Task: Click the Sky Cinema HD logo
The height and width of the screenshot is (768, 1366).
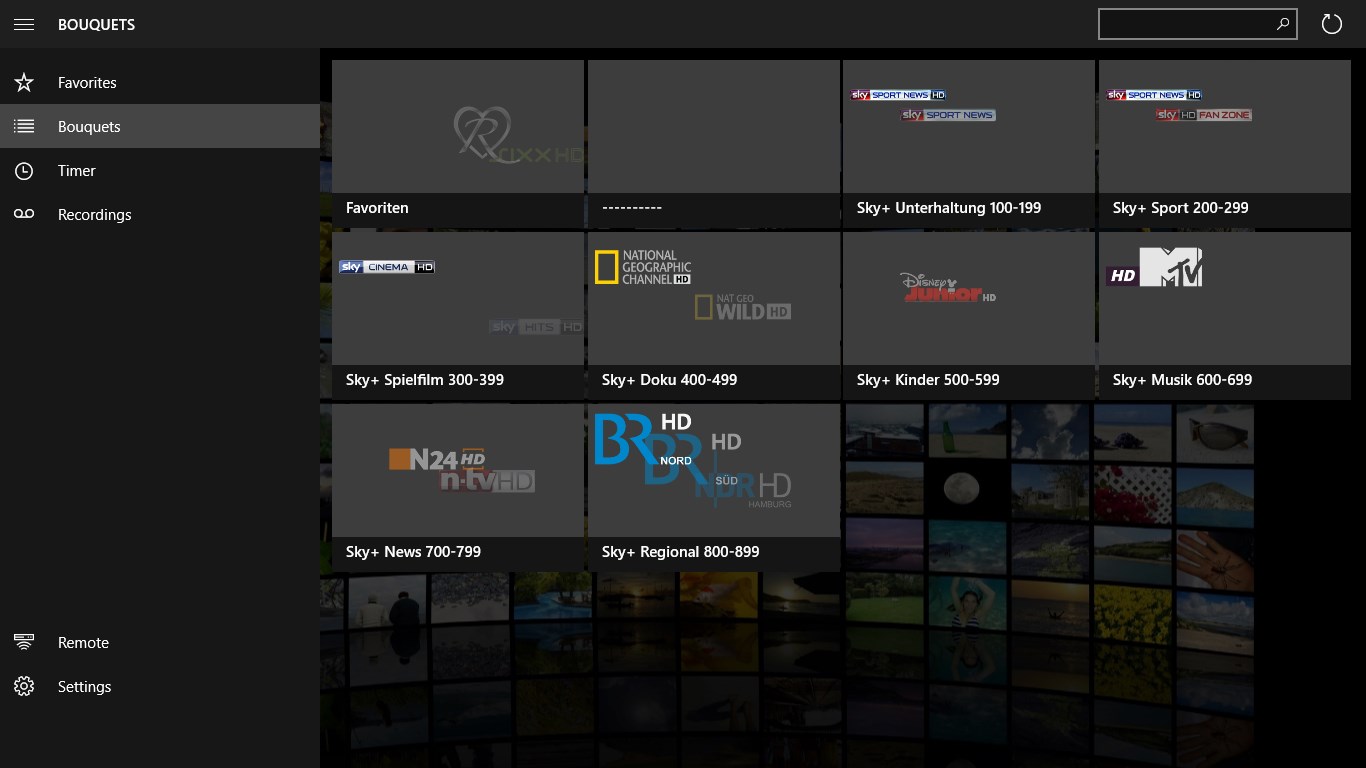Action: point(387,267)
